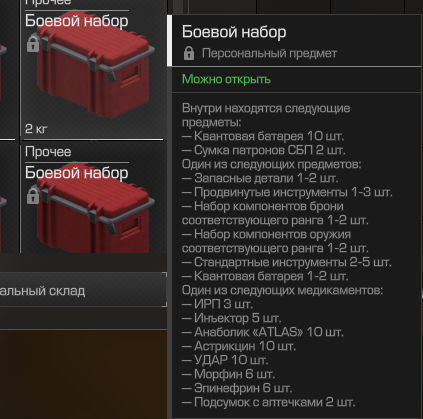Click the Один из следующих медикаментов heading
Screen dimensions: 423x419
(282, 290)
